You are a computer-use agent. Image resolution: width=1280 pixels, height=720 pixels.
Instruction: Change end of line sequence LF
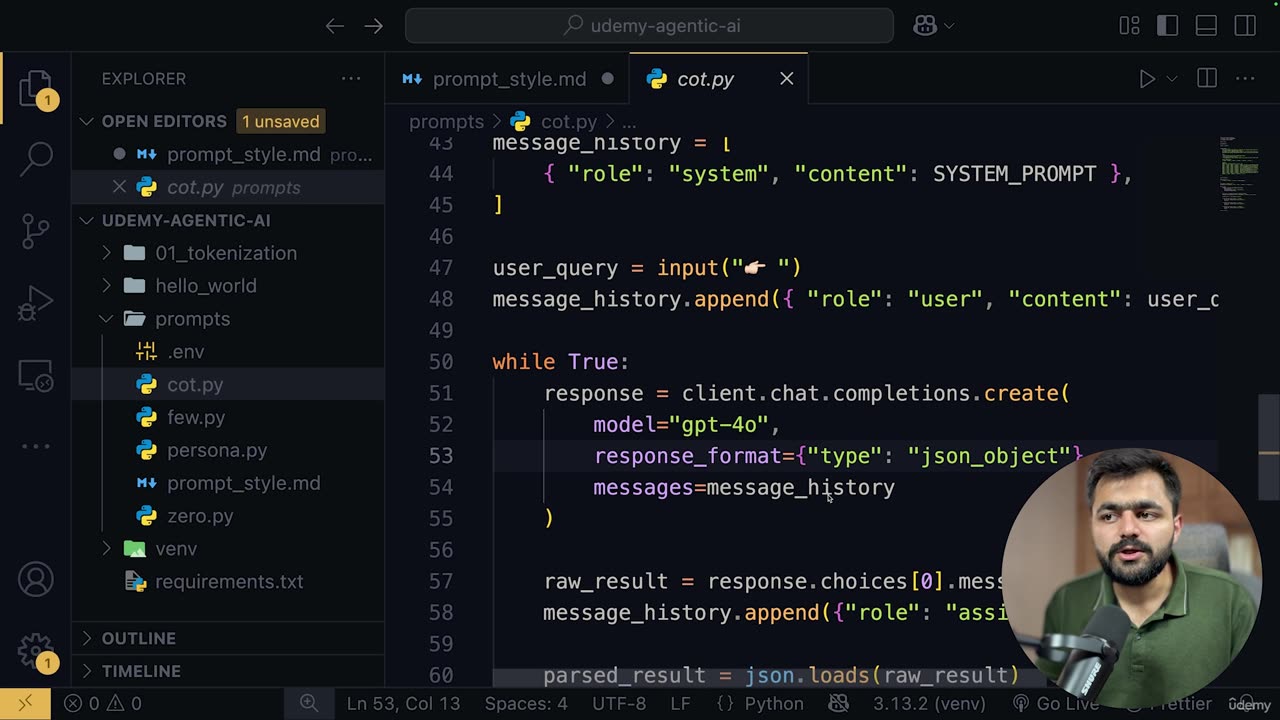[x=680, y=704]
